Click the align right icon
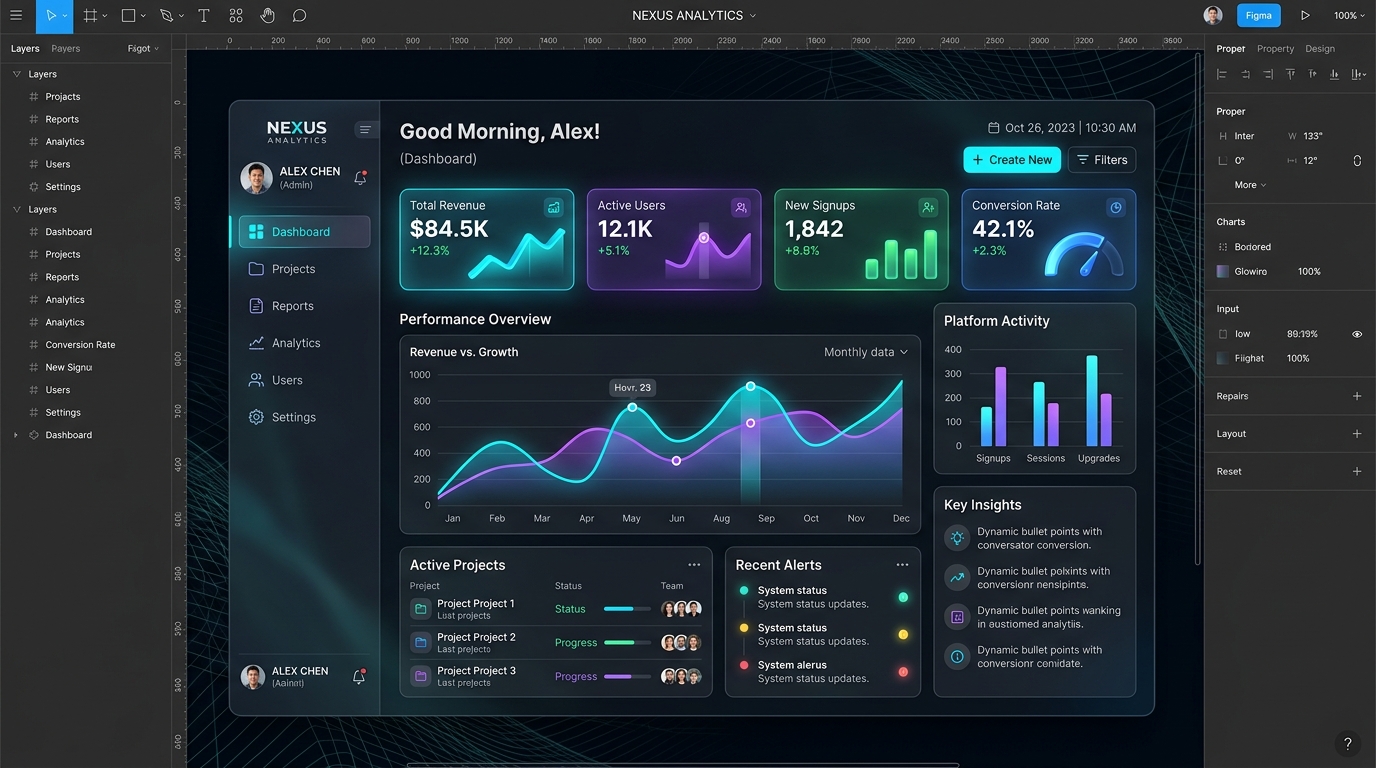The height and width of the screenshot is (768, 1376). 1268,74
